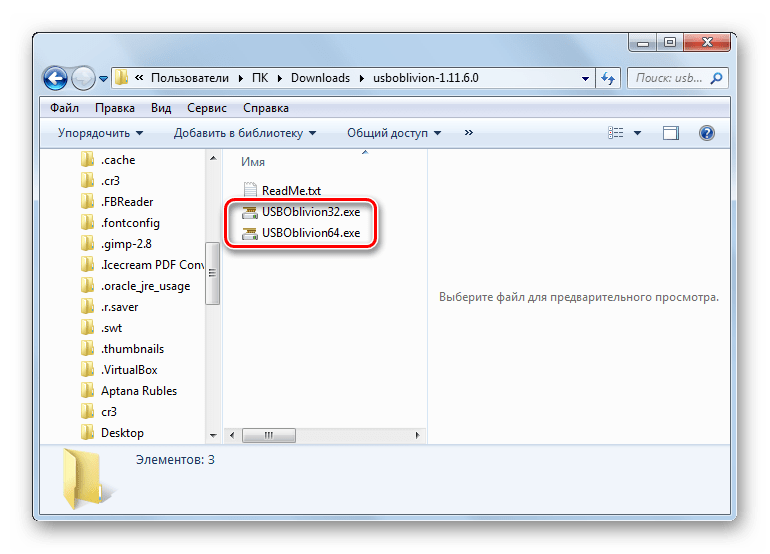
Task: Click the .cache folder icon
Action: pos(87,159)
